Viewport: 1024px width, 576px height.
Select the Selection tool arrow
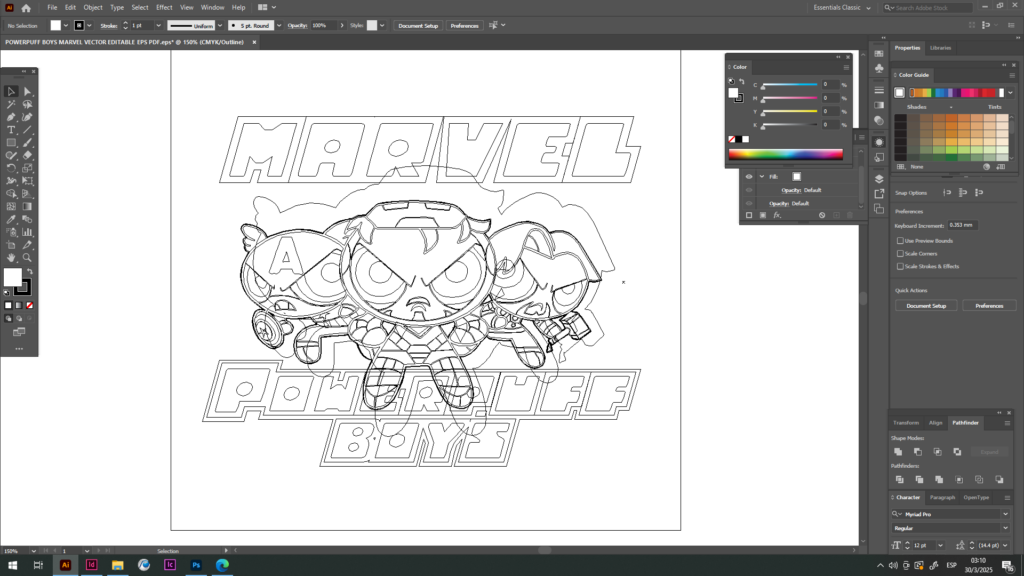tap(11, 91)
